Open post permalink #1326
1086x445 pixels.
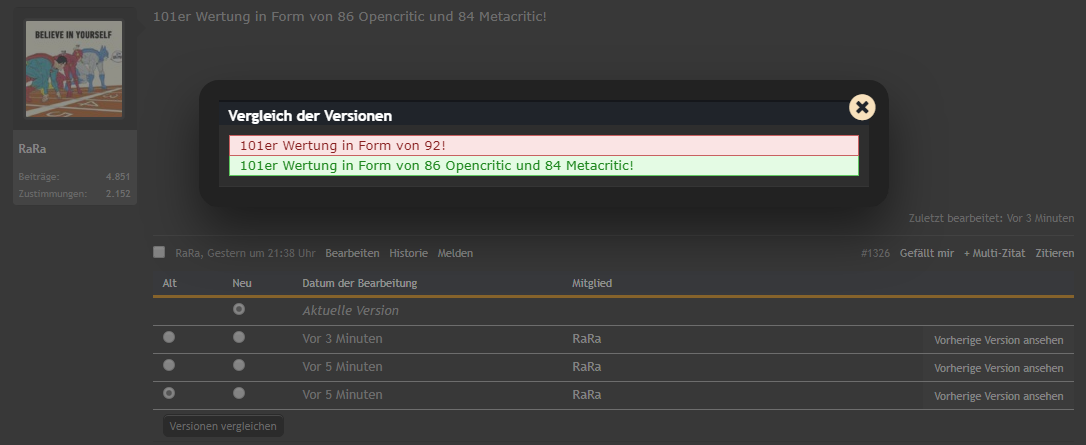click(875, 253)
